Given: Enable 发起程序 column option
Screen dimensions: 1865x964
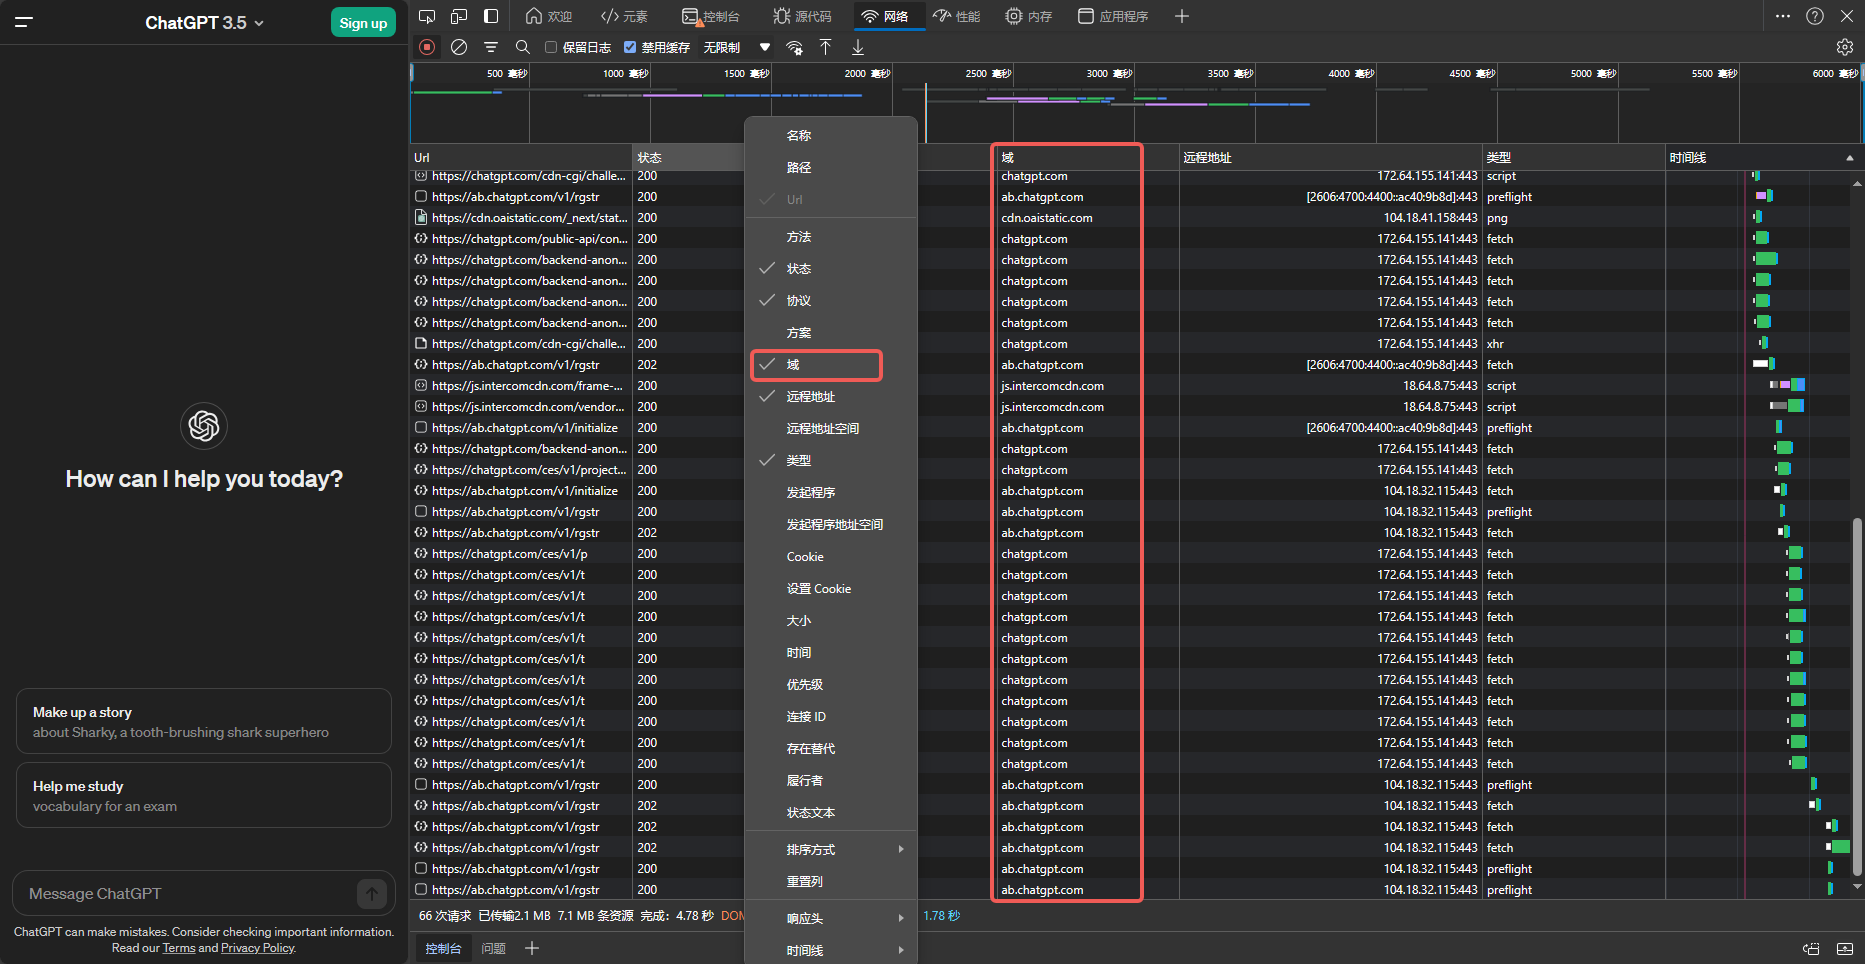Looking at the screenshot, I should pyautogui.click(x=831, y=492).
